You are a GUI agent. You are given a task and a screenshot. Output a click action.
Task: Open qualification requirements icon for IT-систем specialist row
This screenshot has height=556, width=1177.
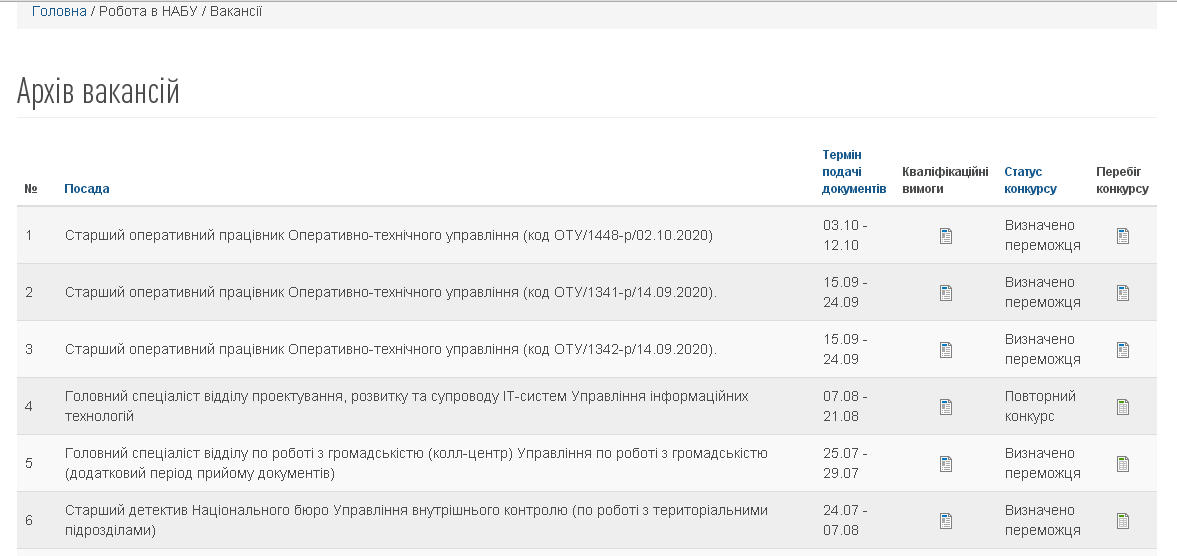(x=946, y=407)
